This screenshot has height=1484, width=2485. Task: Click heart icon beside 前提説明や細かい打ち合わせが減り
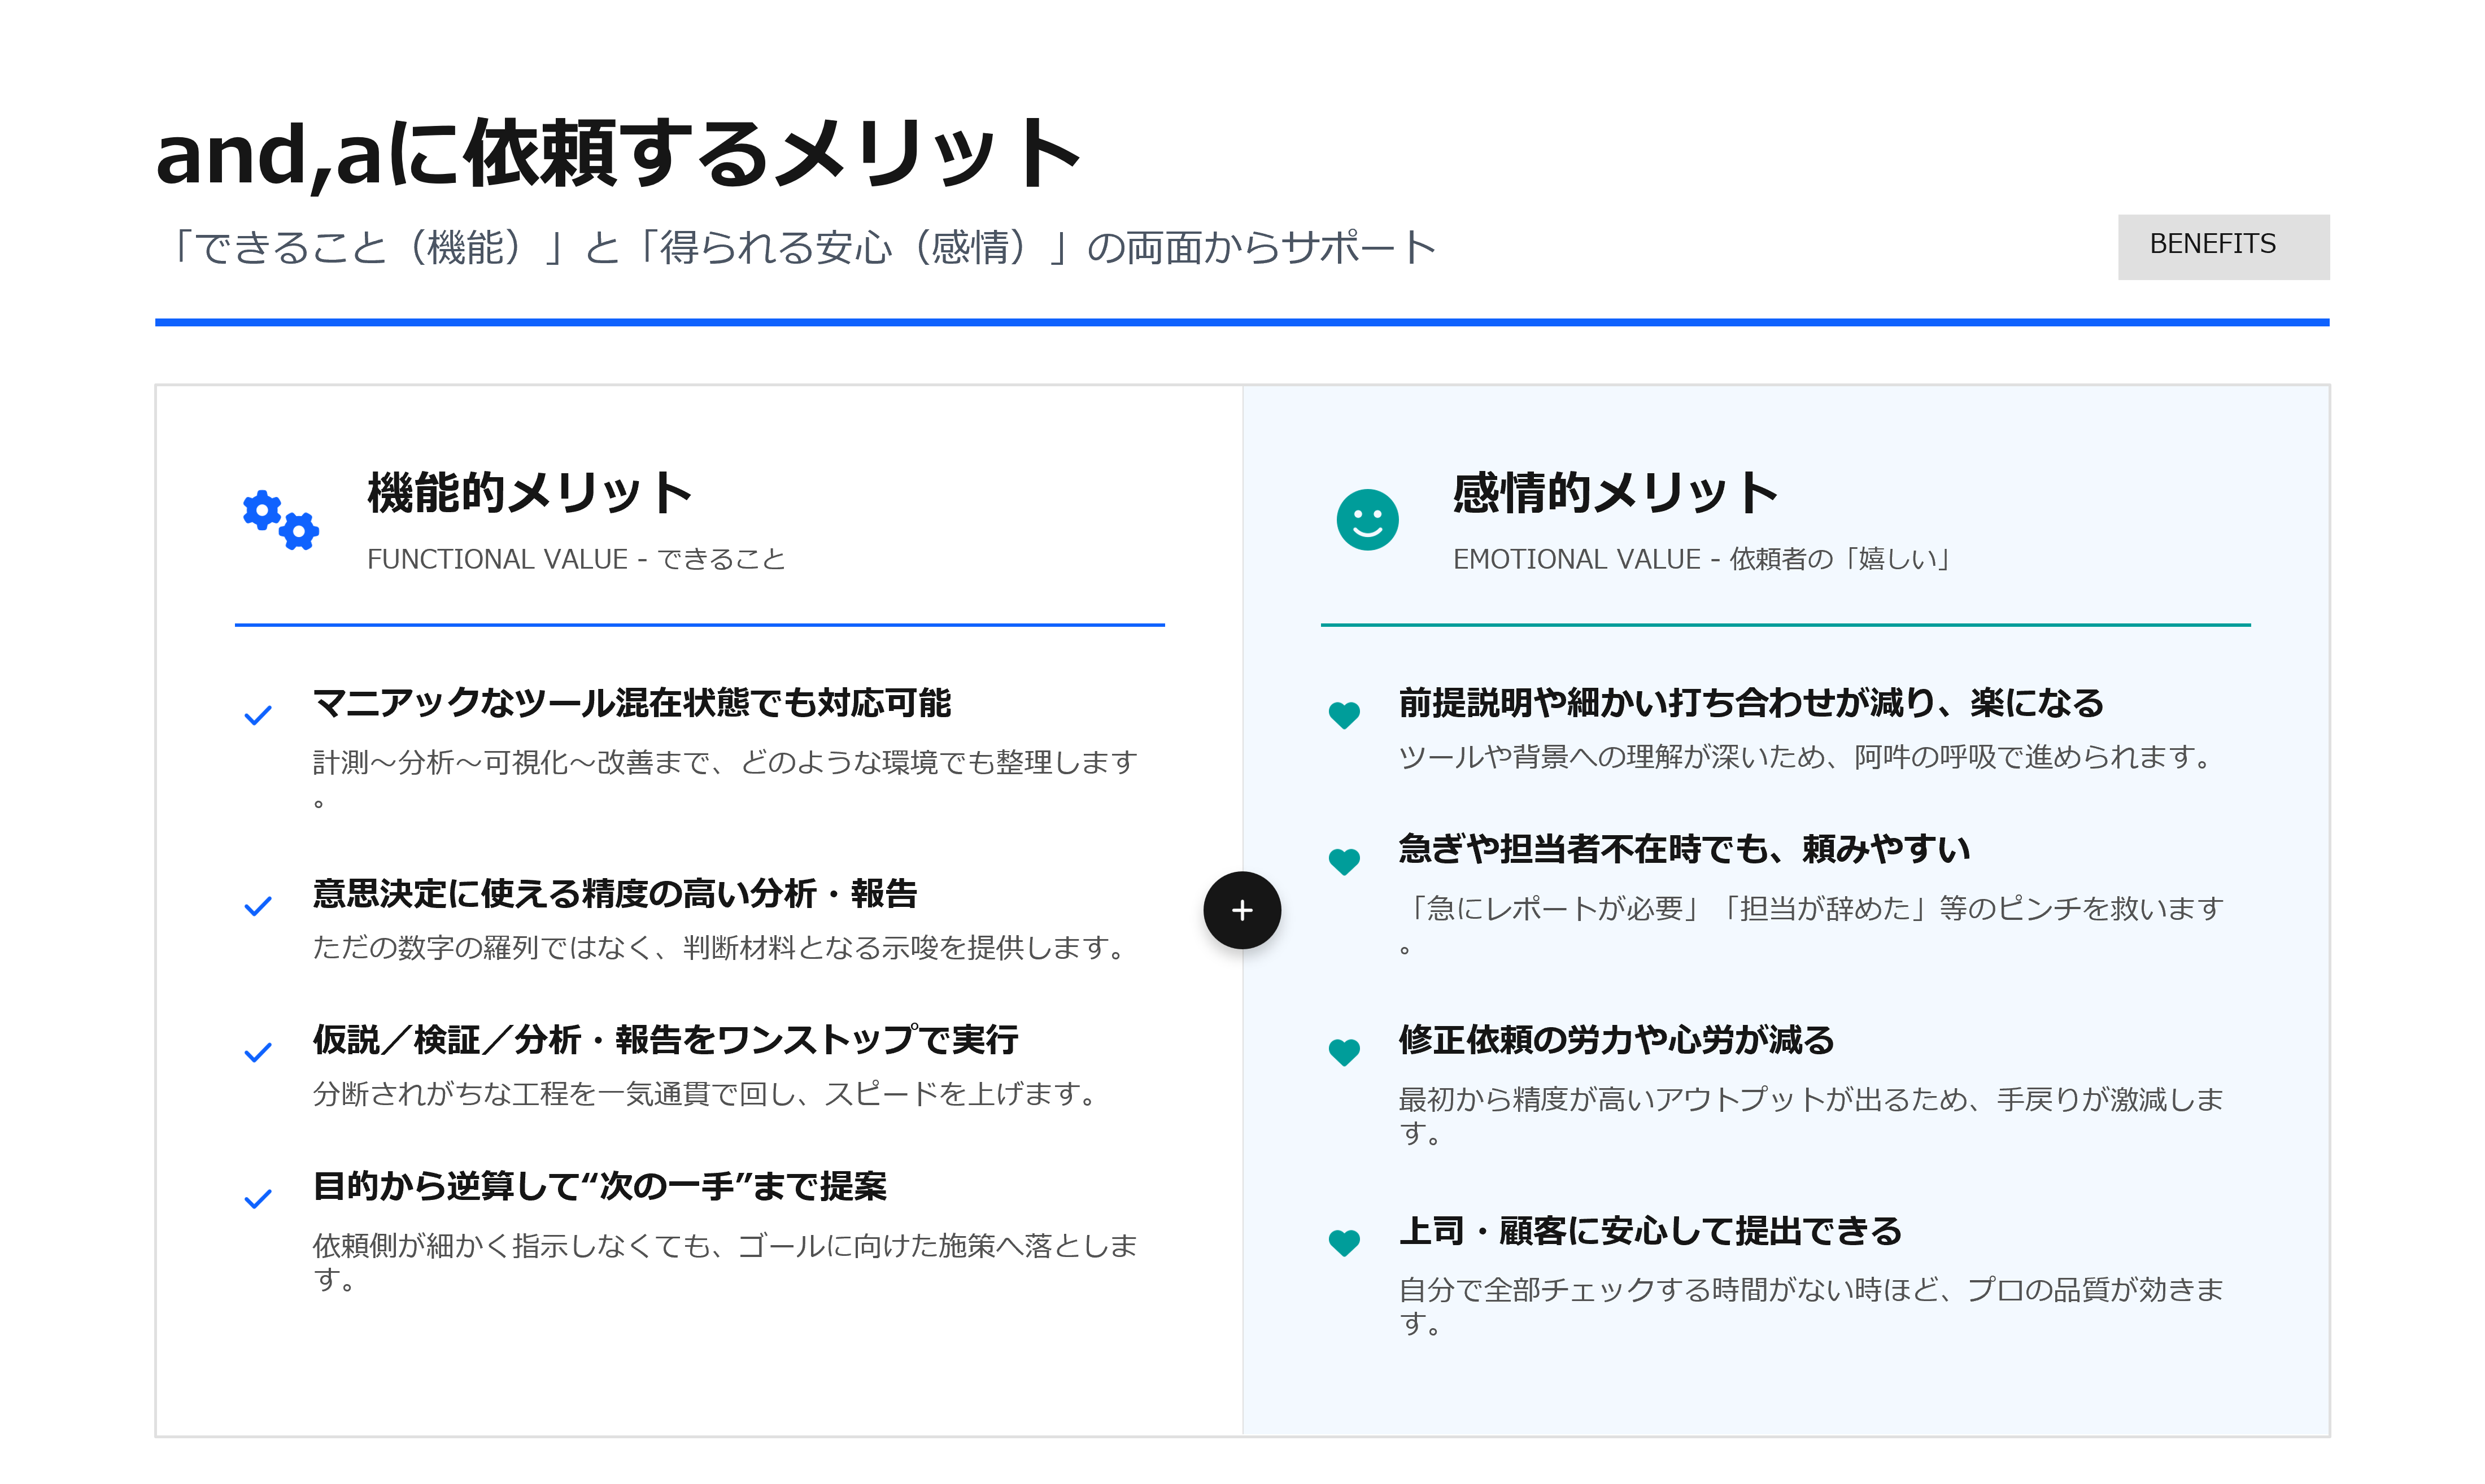(1344, 715)
